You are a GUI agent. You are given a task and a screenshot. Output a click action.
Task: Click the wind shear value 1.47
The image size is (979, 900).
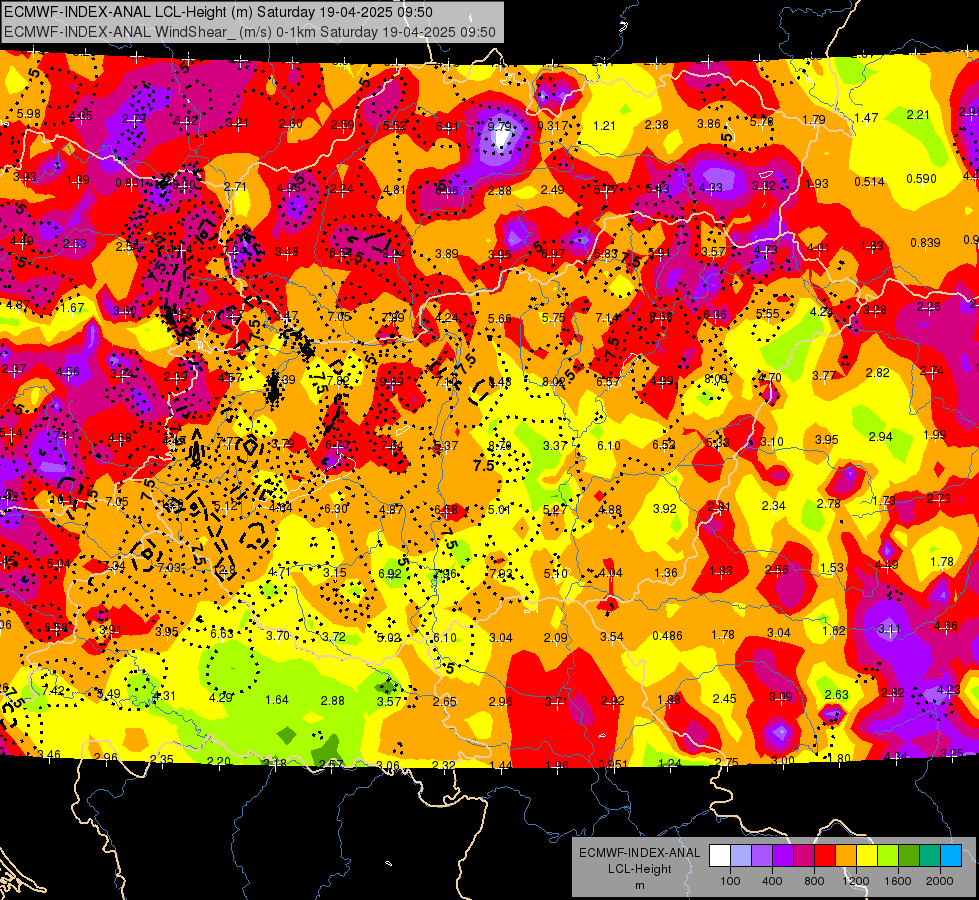(x=867, y=117)
